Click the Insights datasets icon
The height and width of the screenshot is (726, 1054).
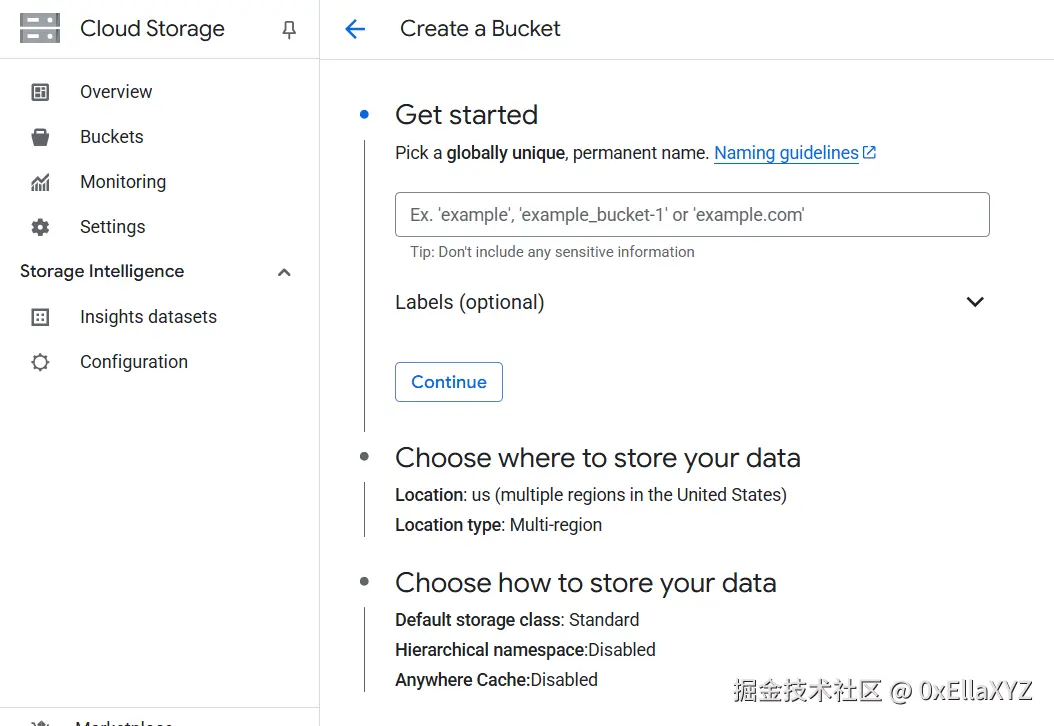[x=40, y=317]
